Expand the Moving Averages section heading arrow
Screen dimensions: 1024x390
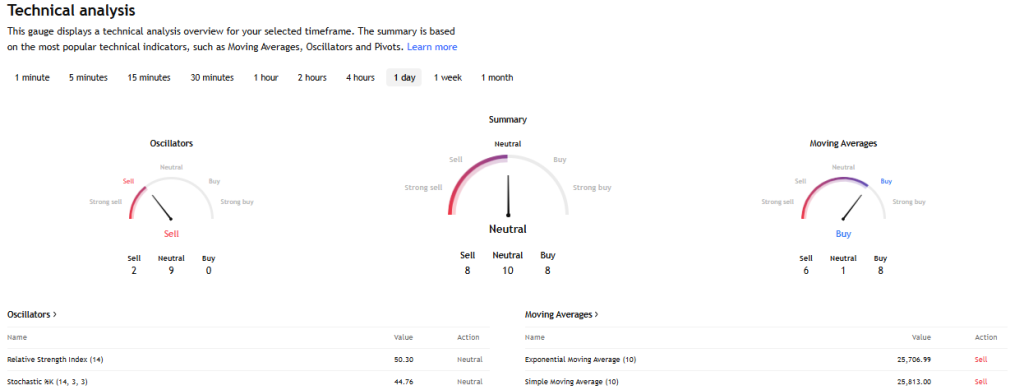[x=596, y=315]
